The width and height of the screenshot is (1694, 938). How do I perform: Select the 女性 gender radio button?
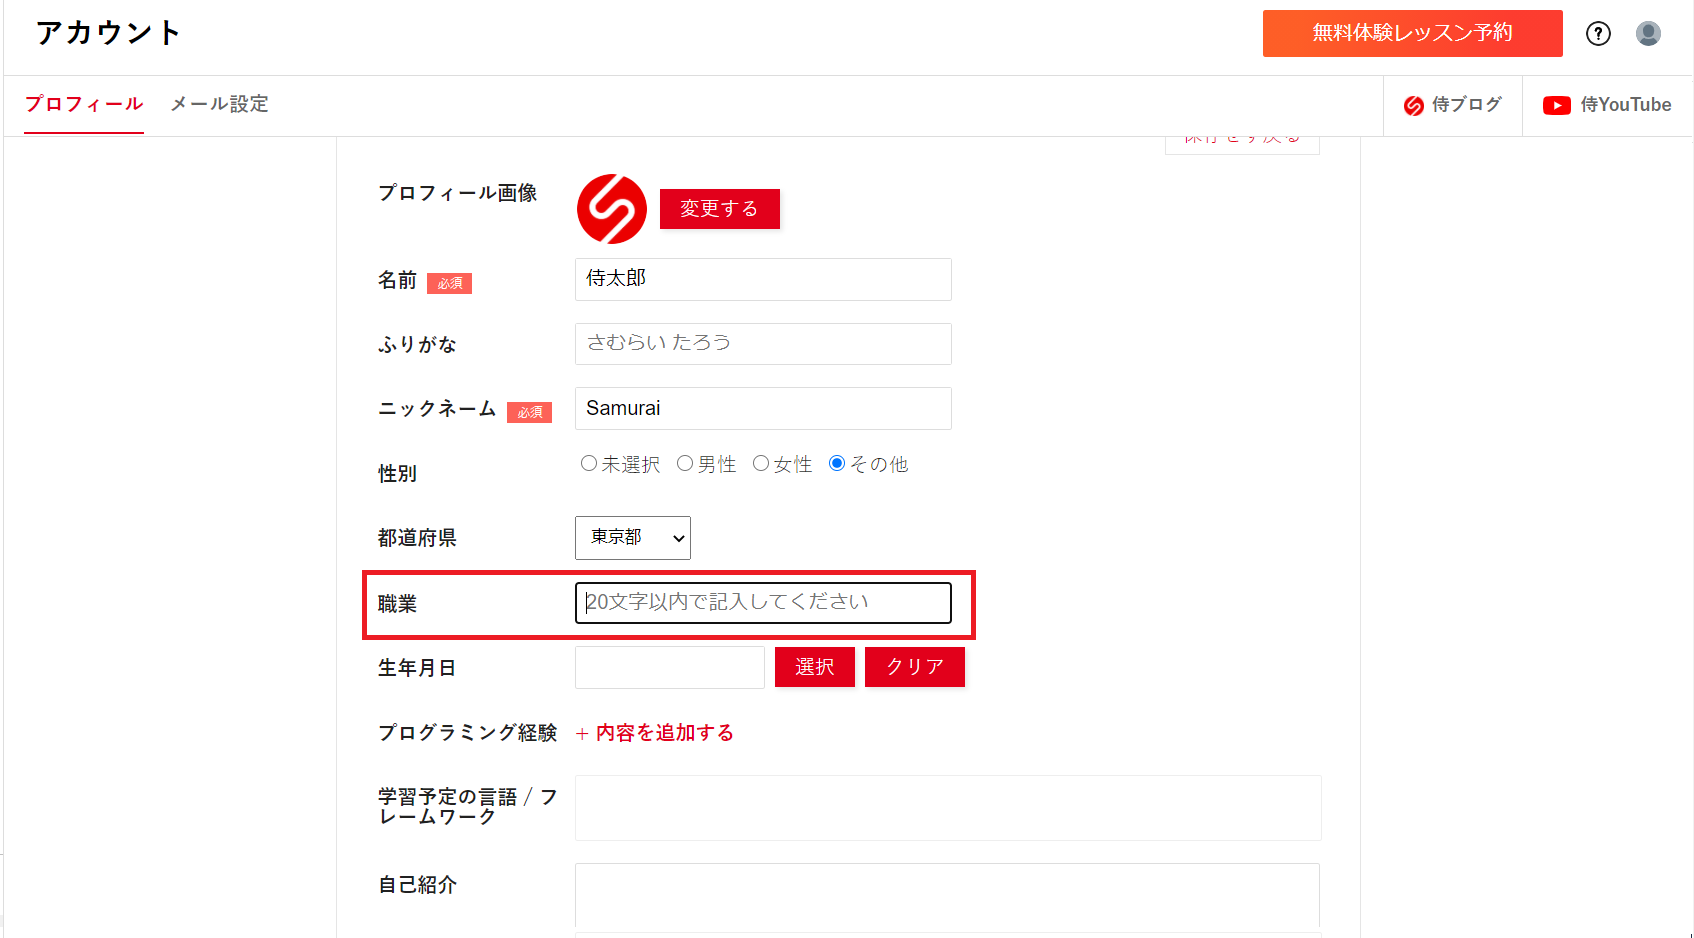point(761,464)
